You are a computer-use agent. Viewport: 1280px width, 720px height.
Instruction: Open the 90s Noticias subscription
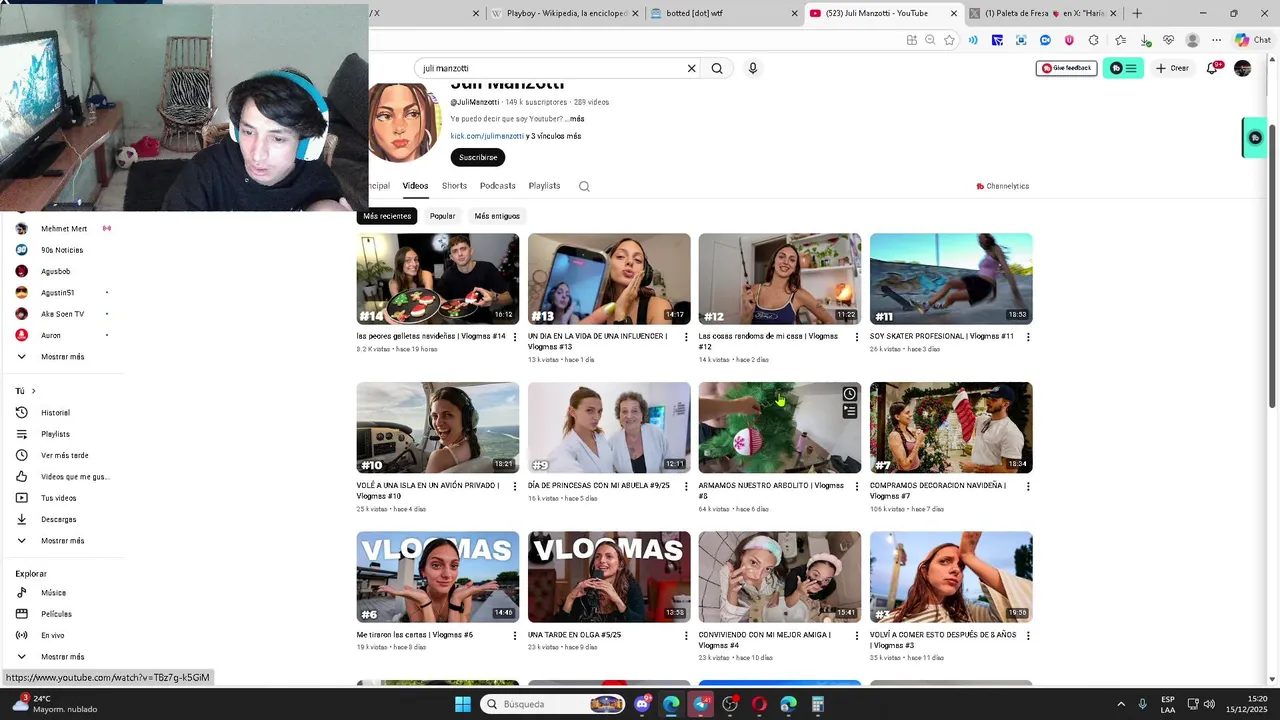click(x=62, y=250)
